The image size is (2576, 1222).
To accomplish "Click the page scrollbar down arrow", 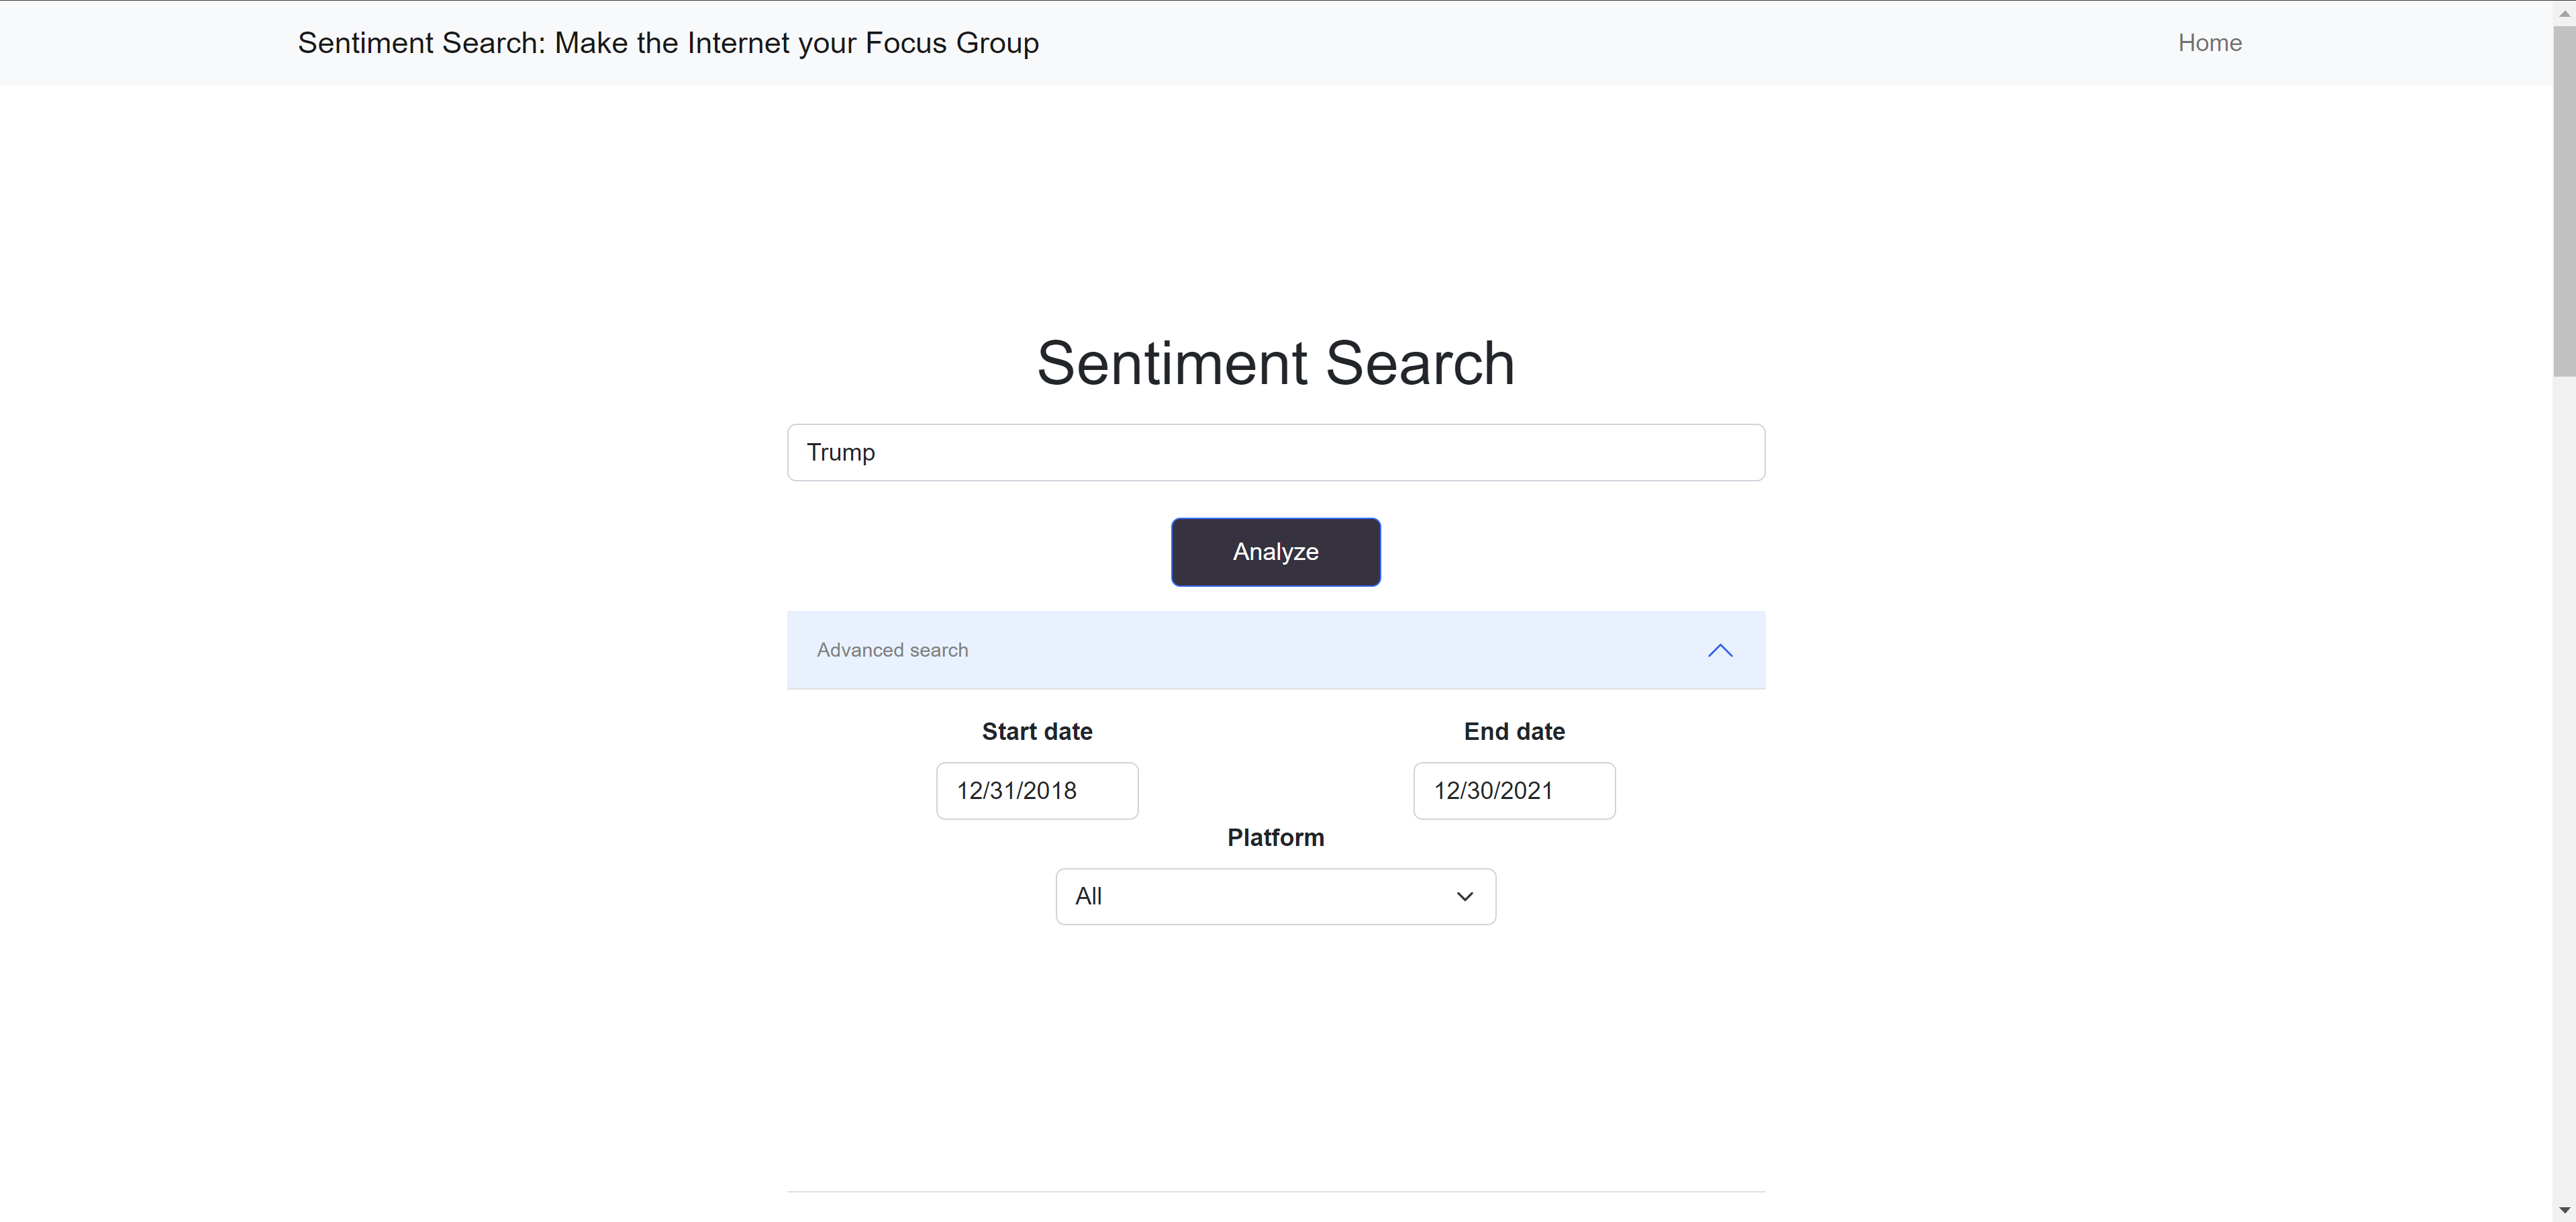I will (2564, 1210).
